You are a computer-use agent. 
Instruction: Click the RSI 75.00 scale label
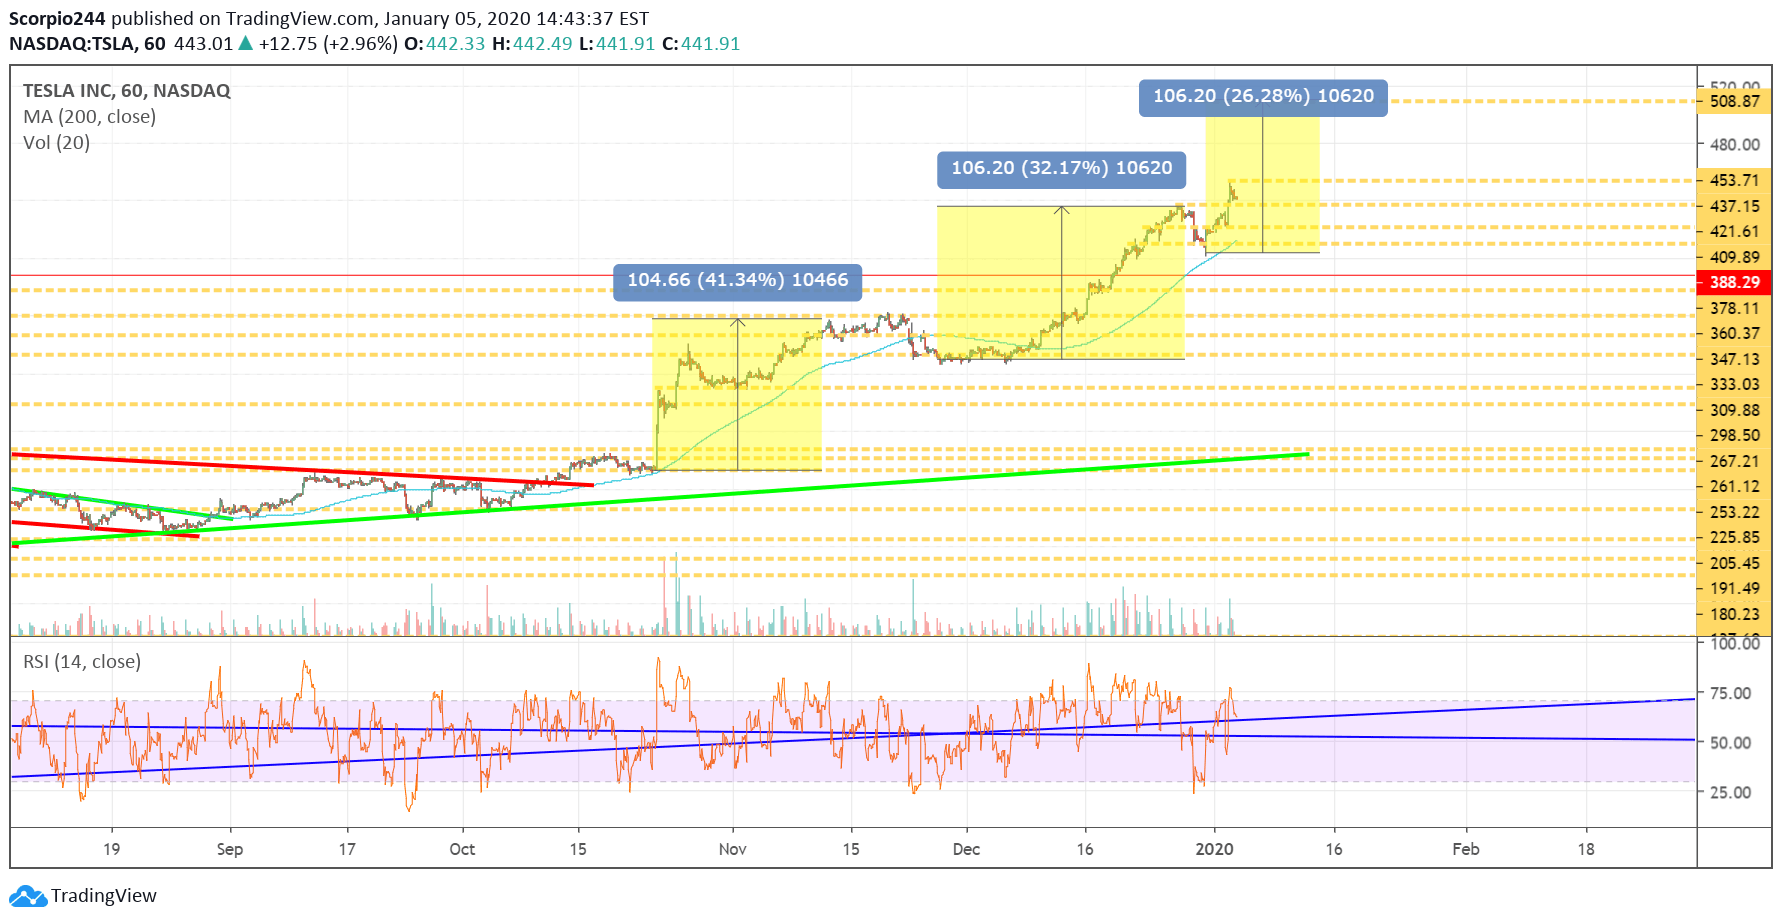1730,693
